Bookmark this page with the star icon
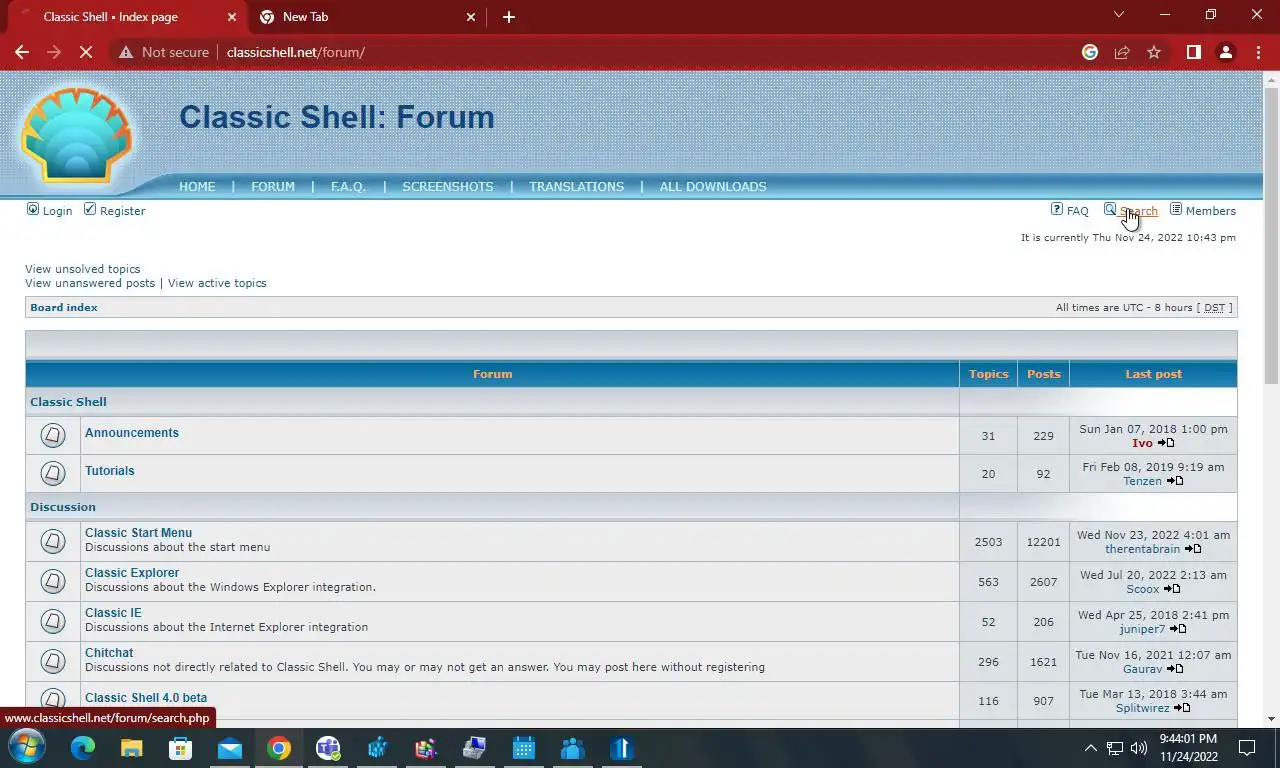The image size is (1280, 768). [x=1154, y=52]
